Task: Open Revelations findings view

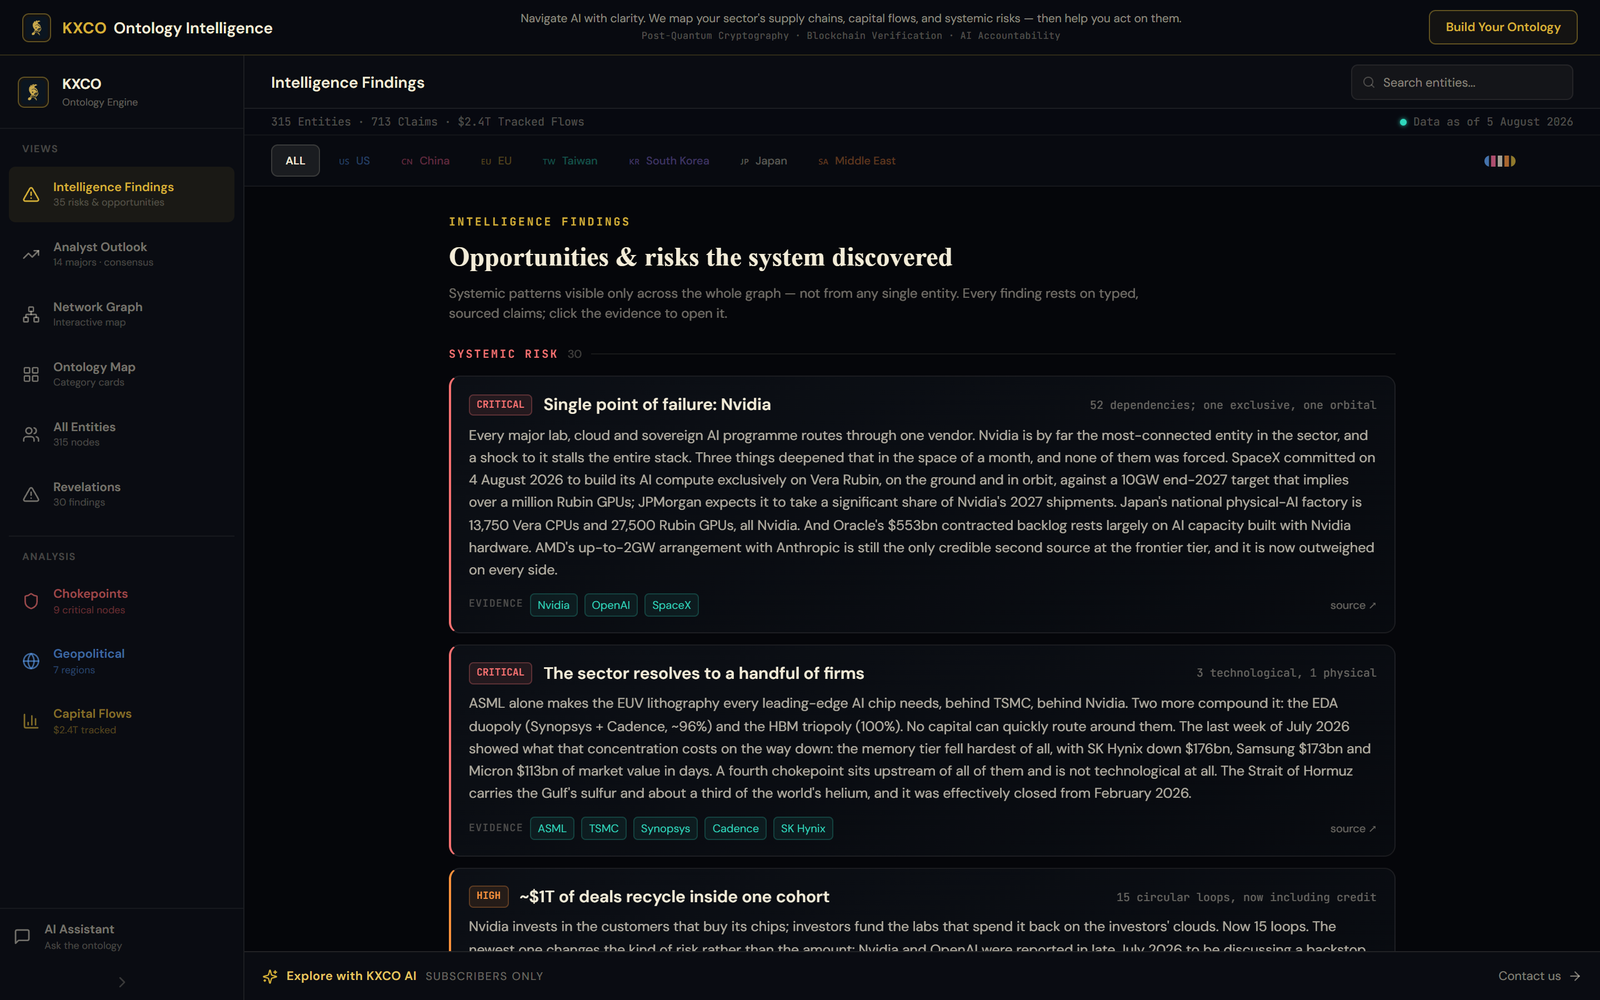Action: 122,494
